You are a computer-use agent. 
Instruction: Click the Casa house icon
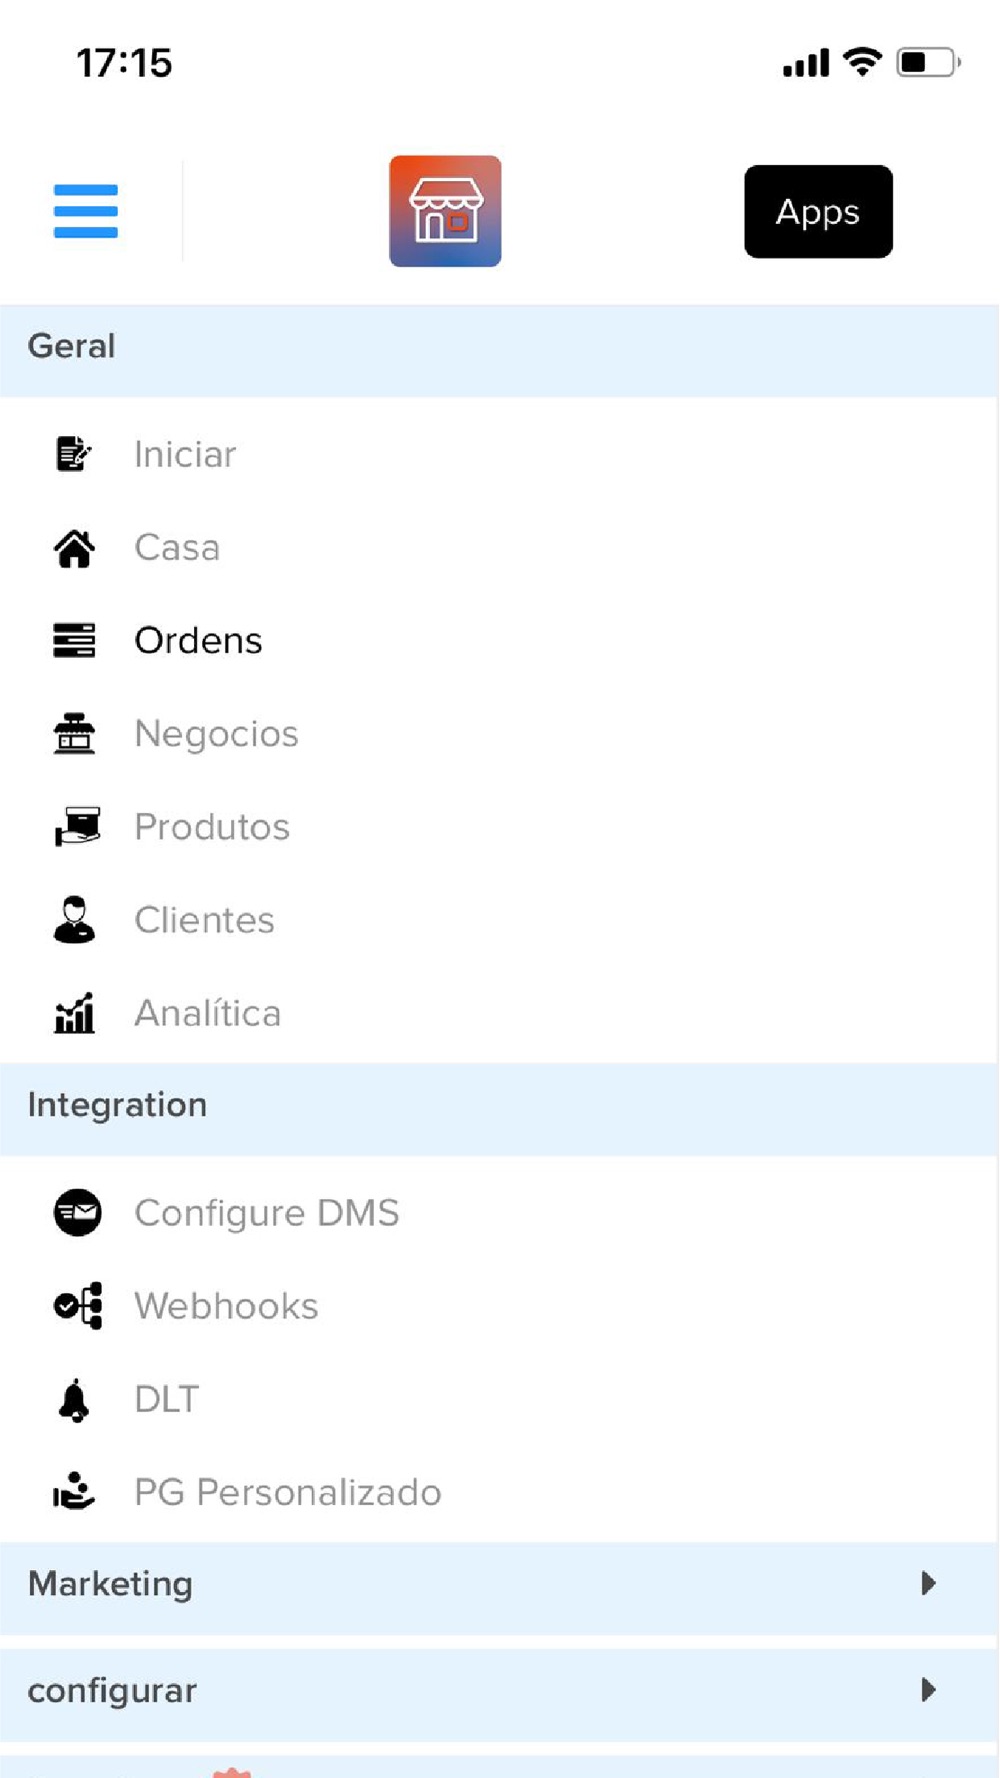(x=74, y=548)
